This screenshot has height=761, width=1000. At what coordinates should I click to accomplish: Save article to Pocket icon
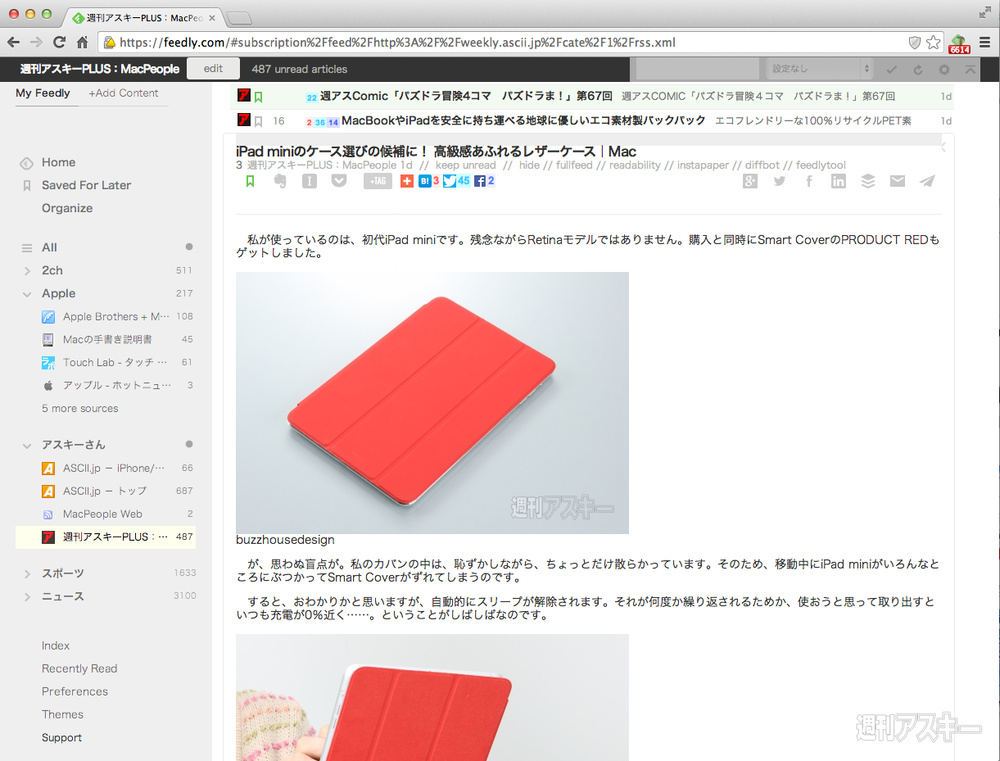(x=339, y=181)
